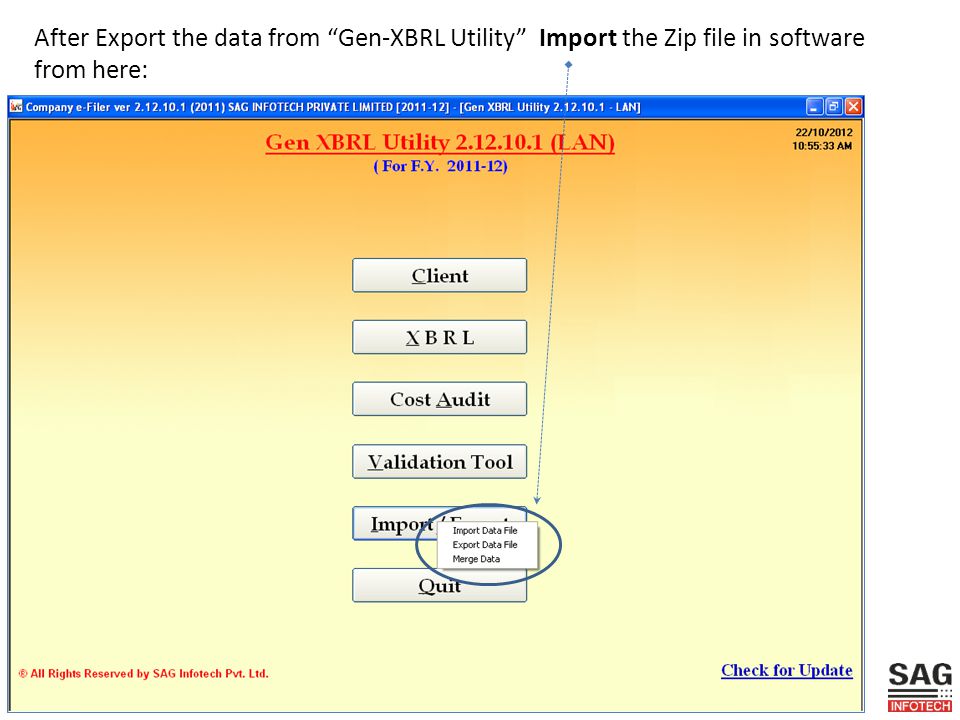Viewport: 960px width, 720px height.
Task: Restore down the Company e-Filer window
Action: pos(833,107)
